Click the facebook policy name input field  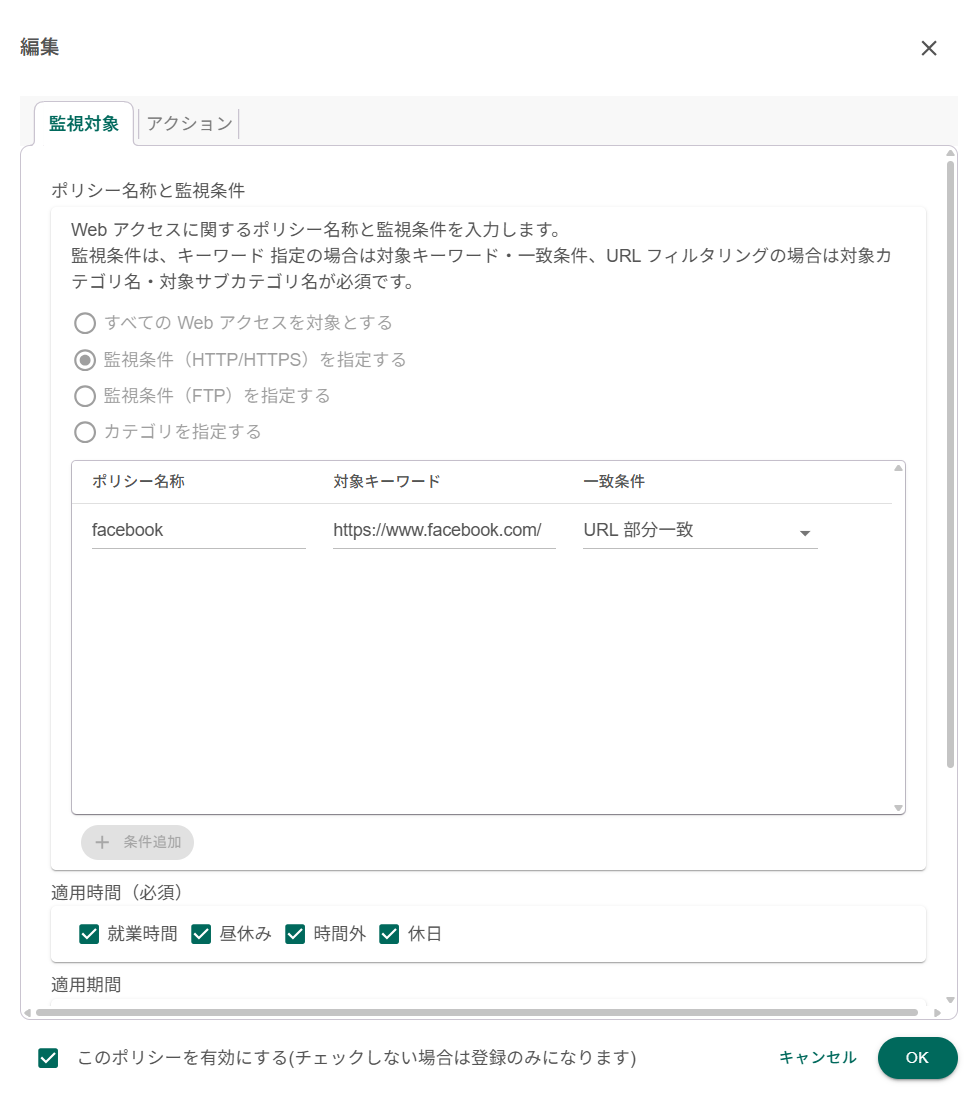198,530
